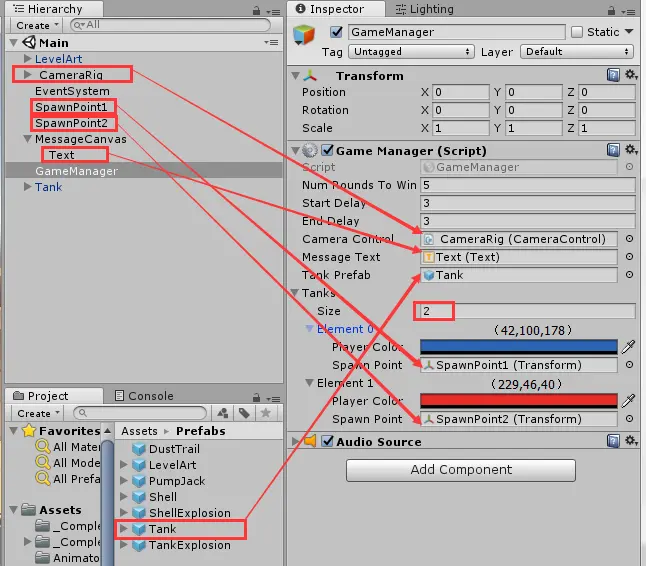Open Audio Source gear settings menu
The image size is (646, 566).
[631, 440]
